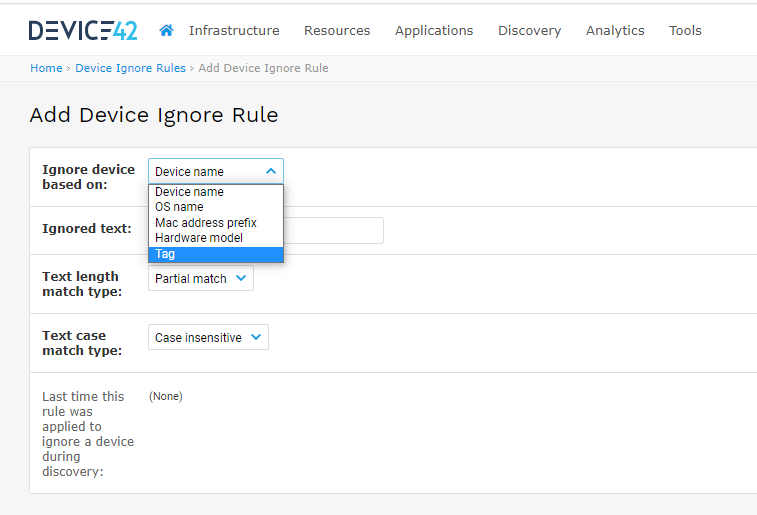757x515 pixels.
Task: Click the Text case match type label
Action: (82, 343)
